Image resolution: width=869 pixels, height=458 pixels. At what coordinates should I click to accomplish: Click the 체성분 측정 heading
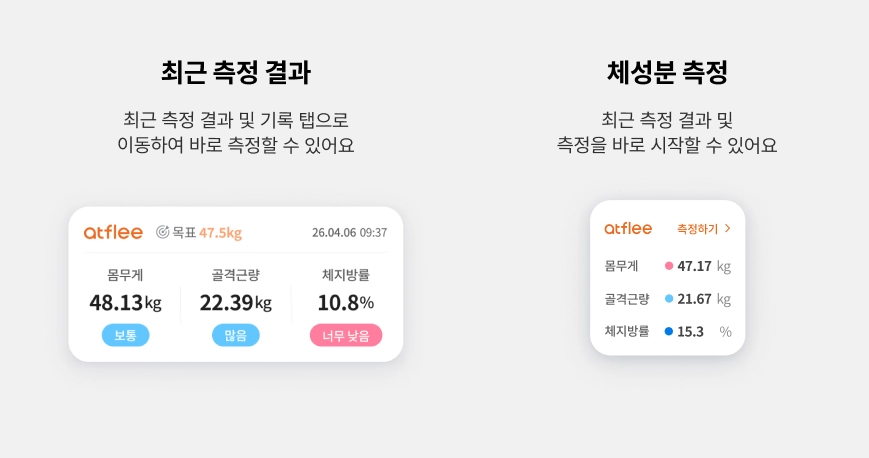click(x=667, y=73)
